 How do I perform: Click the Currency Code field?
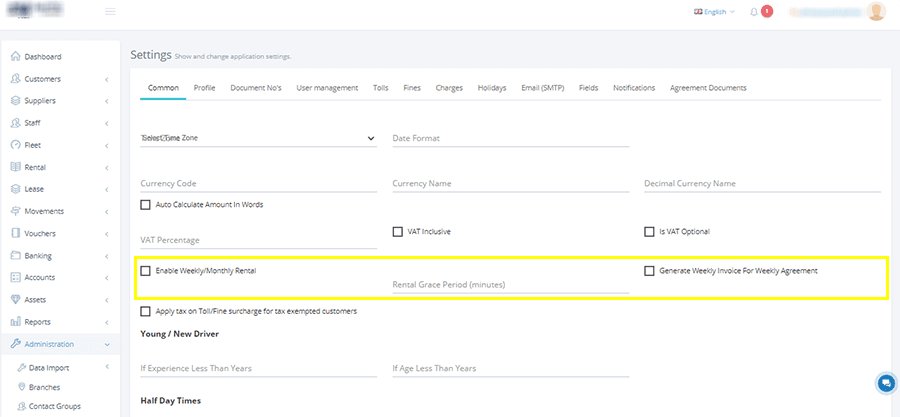coord(258,184)
